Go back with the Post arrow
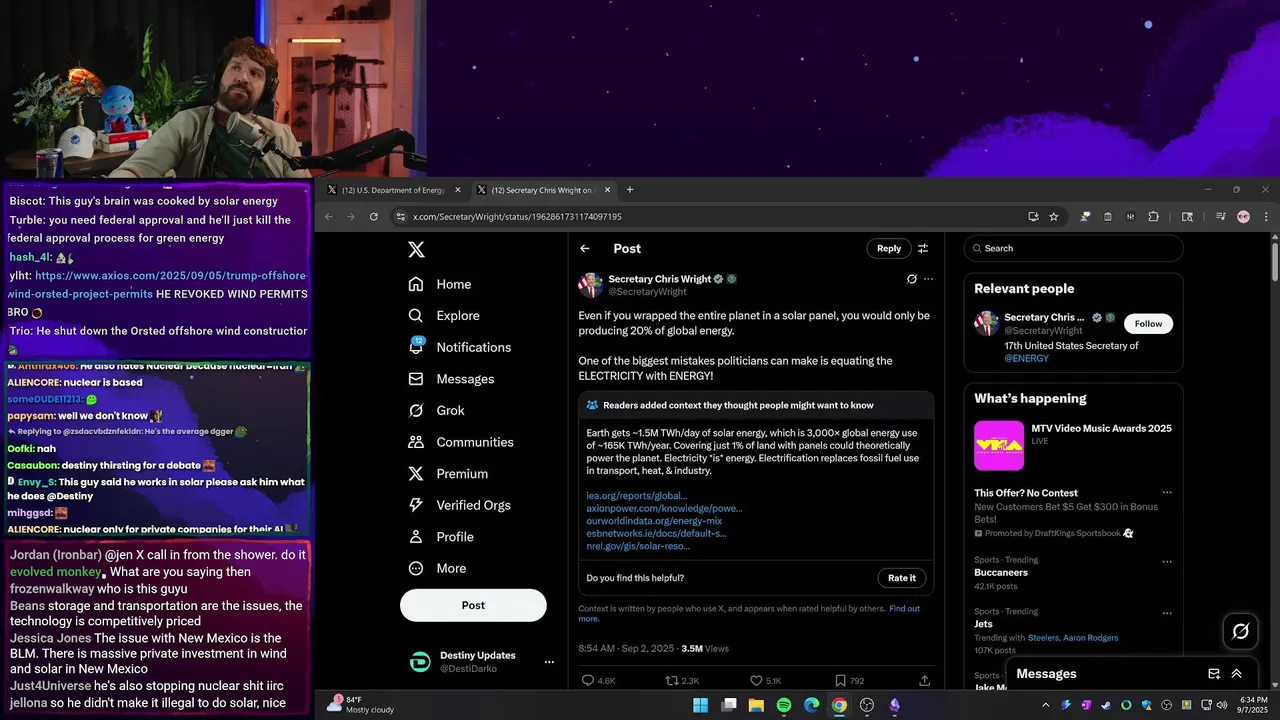 (585, 249)
